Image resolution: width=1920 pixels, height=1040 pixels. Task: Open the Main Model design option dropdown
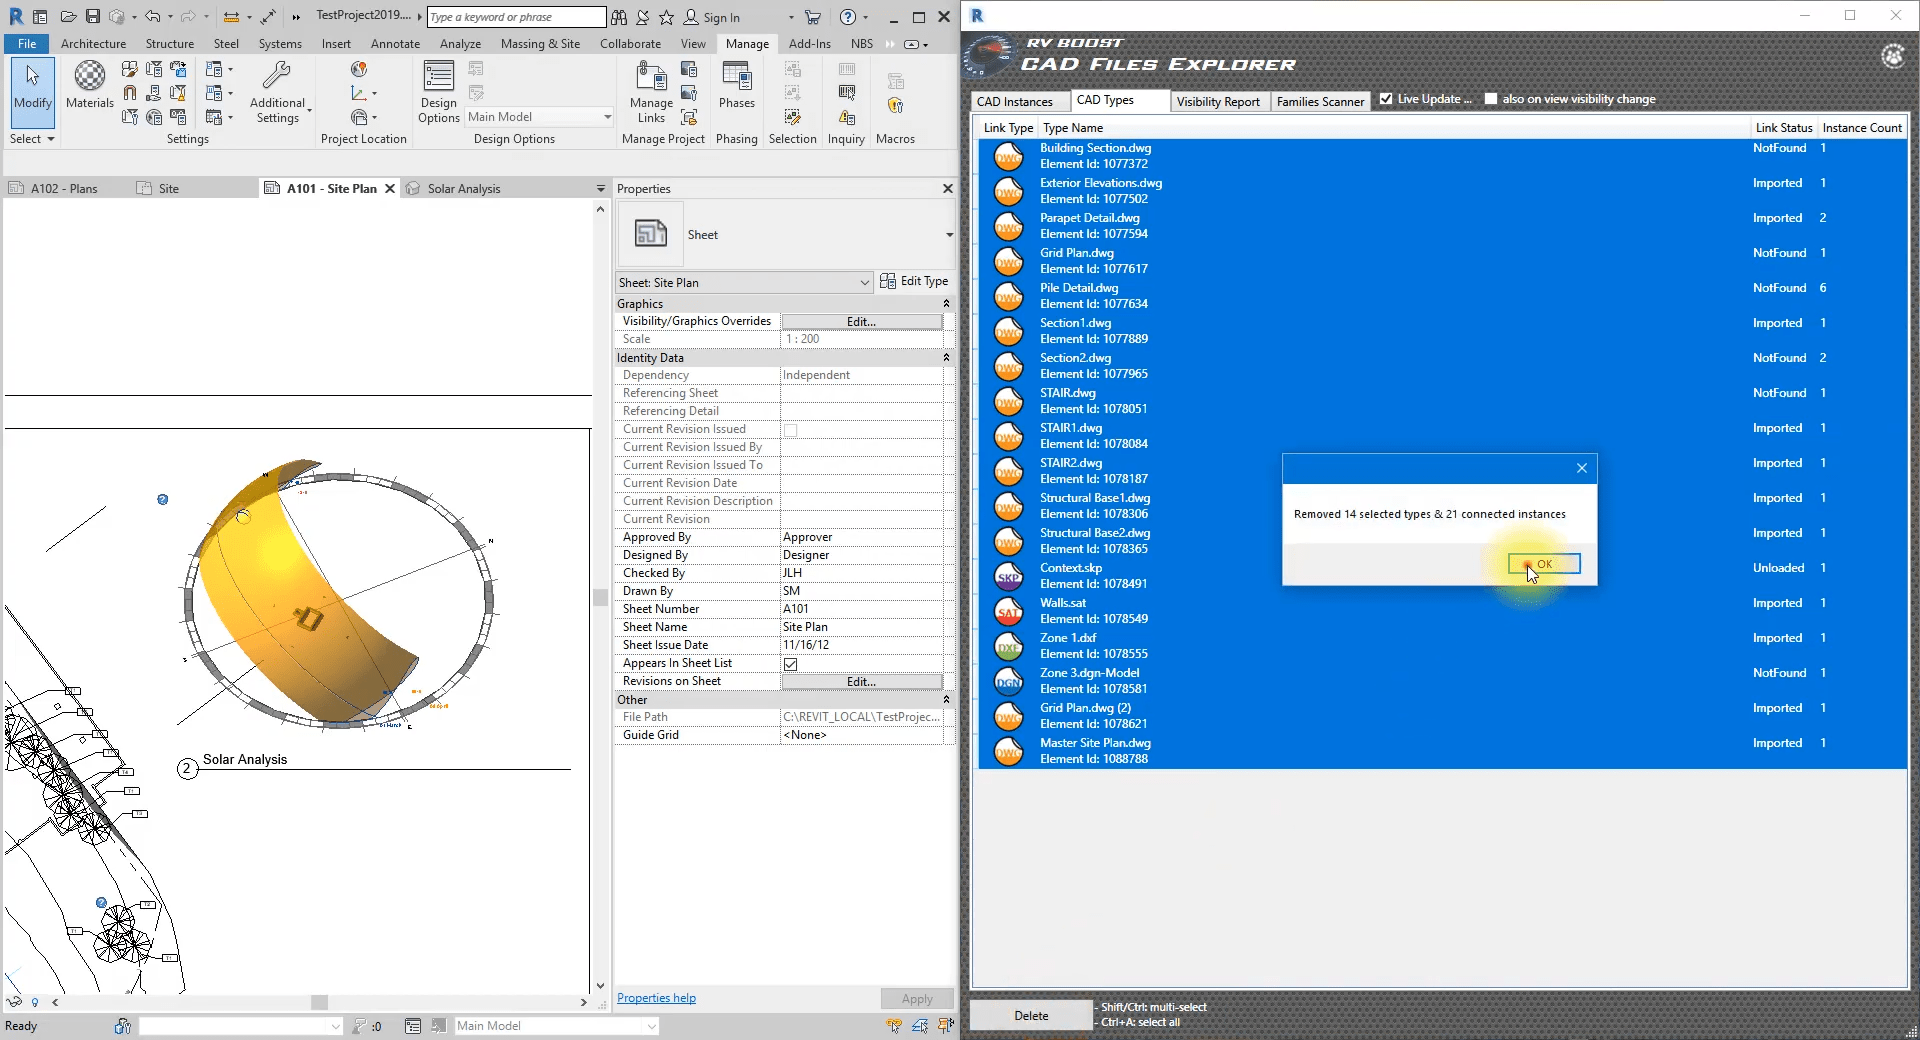[539, 117]
